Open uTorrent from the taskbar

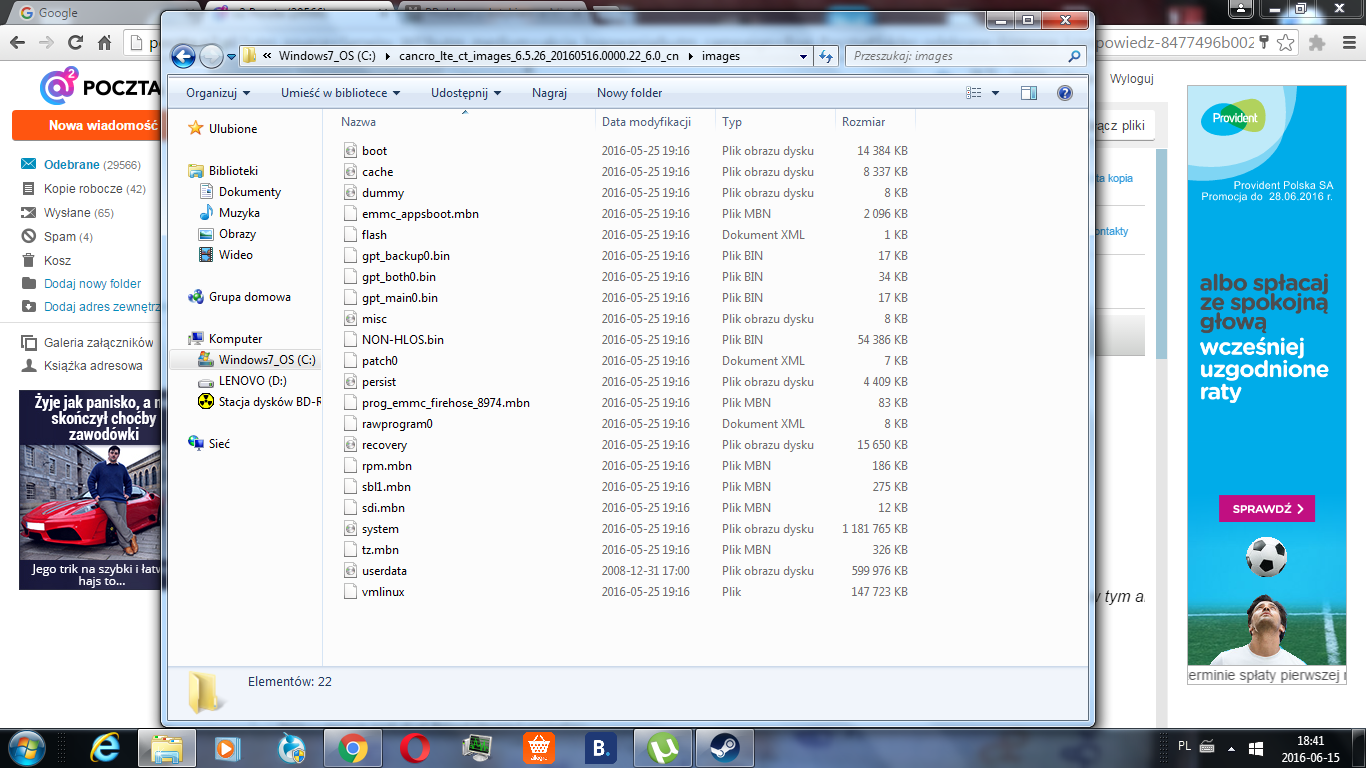click(662, 748)
